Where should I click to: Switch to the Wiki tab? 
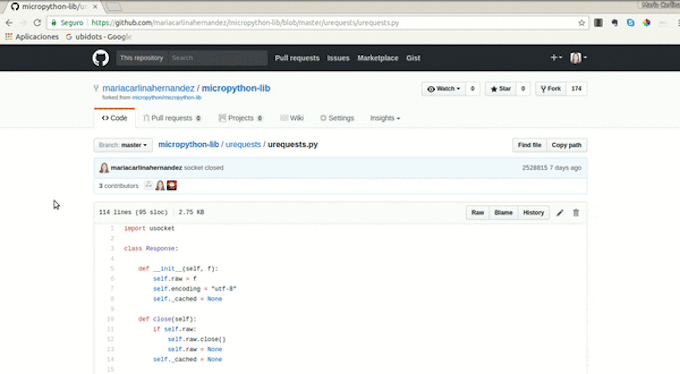(x=292, y=118)
